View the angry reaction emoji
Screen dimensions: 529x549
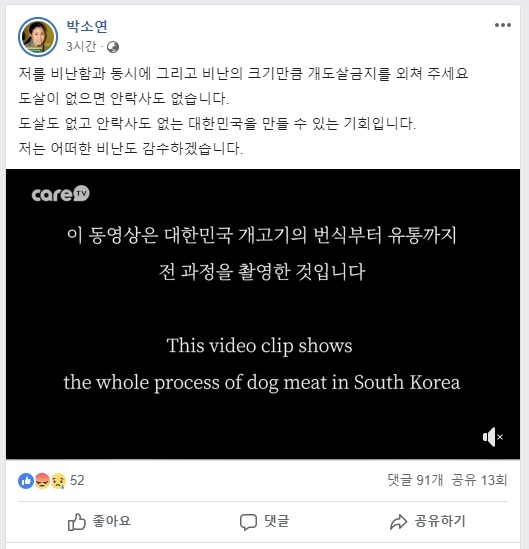[42, 481]
